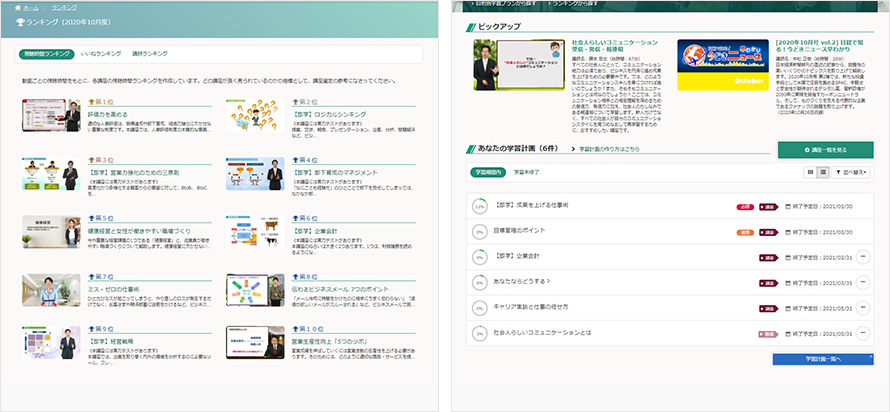The width and height of the screenshot is (890, 412).
Task: Click the orange badge on the 目標管理のポイント row
Action: (x=745, y=232)
